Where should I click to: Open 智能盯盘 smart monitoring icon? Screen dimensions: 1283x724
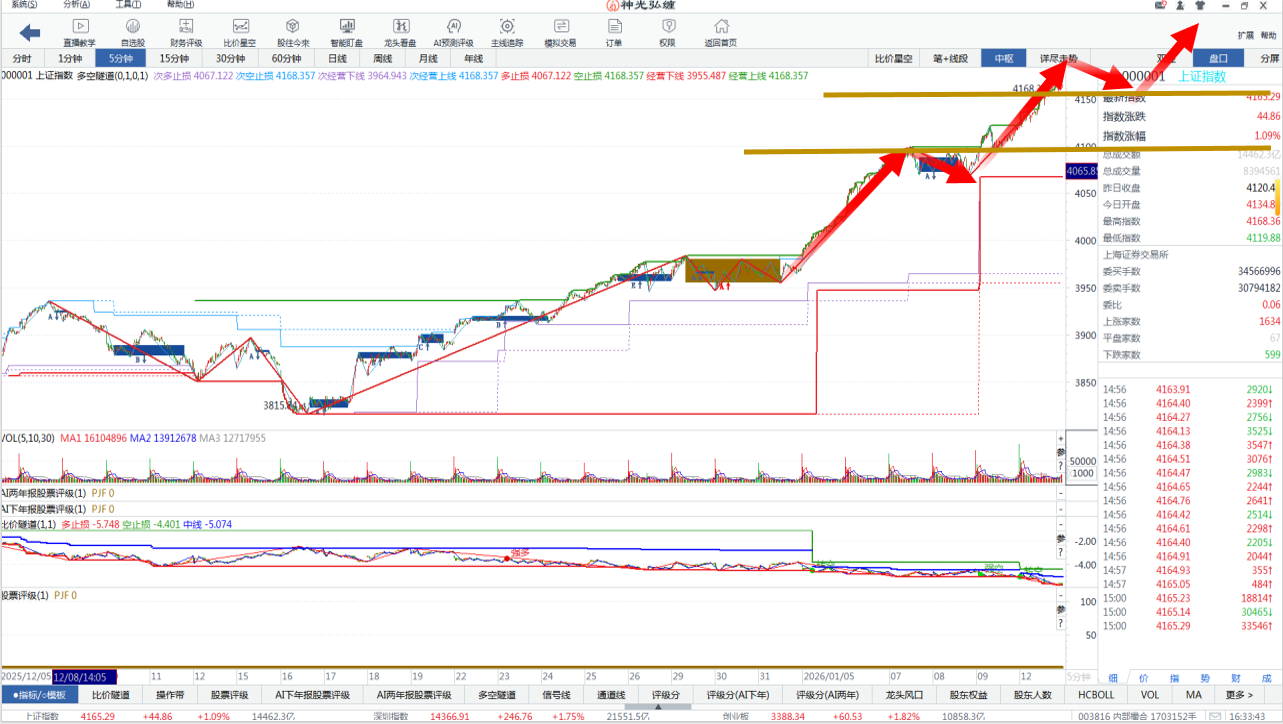coord(346,32)
